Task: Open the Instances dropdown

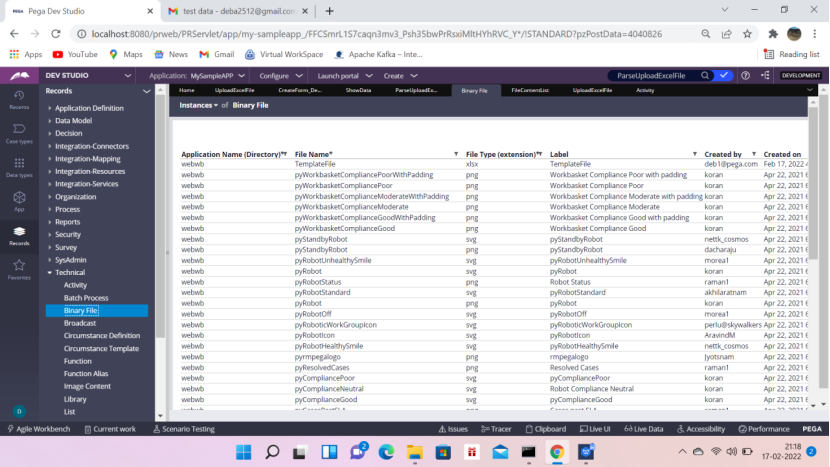Action: (198, 105)
